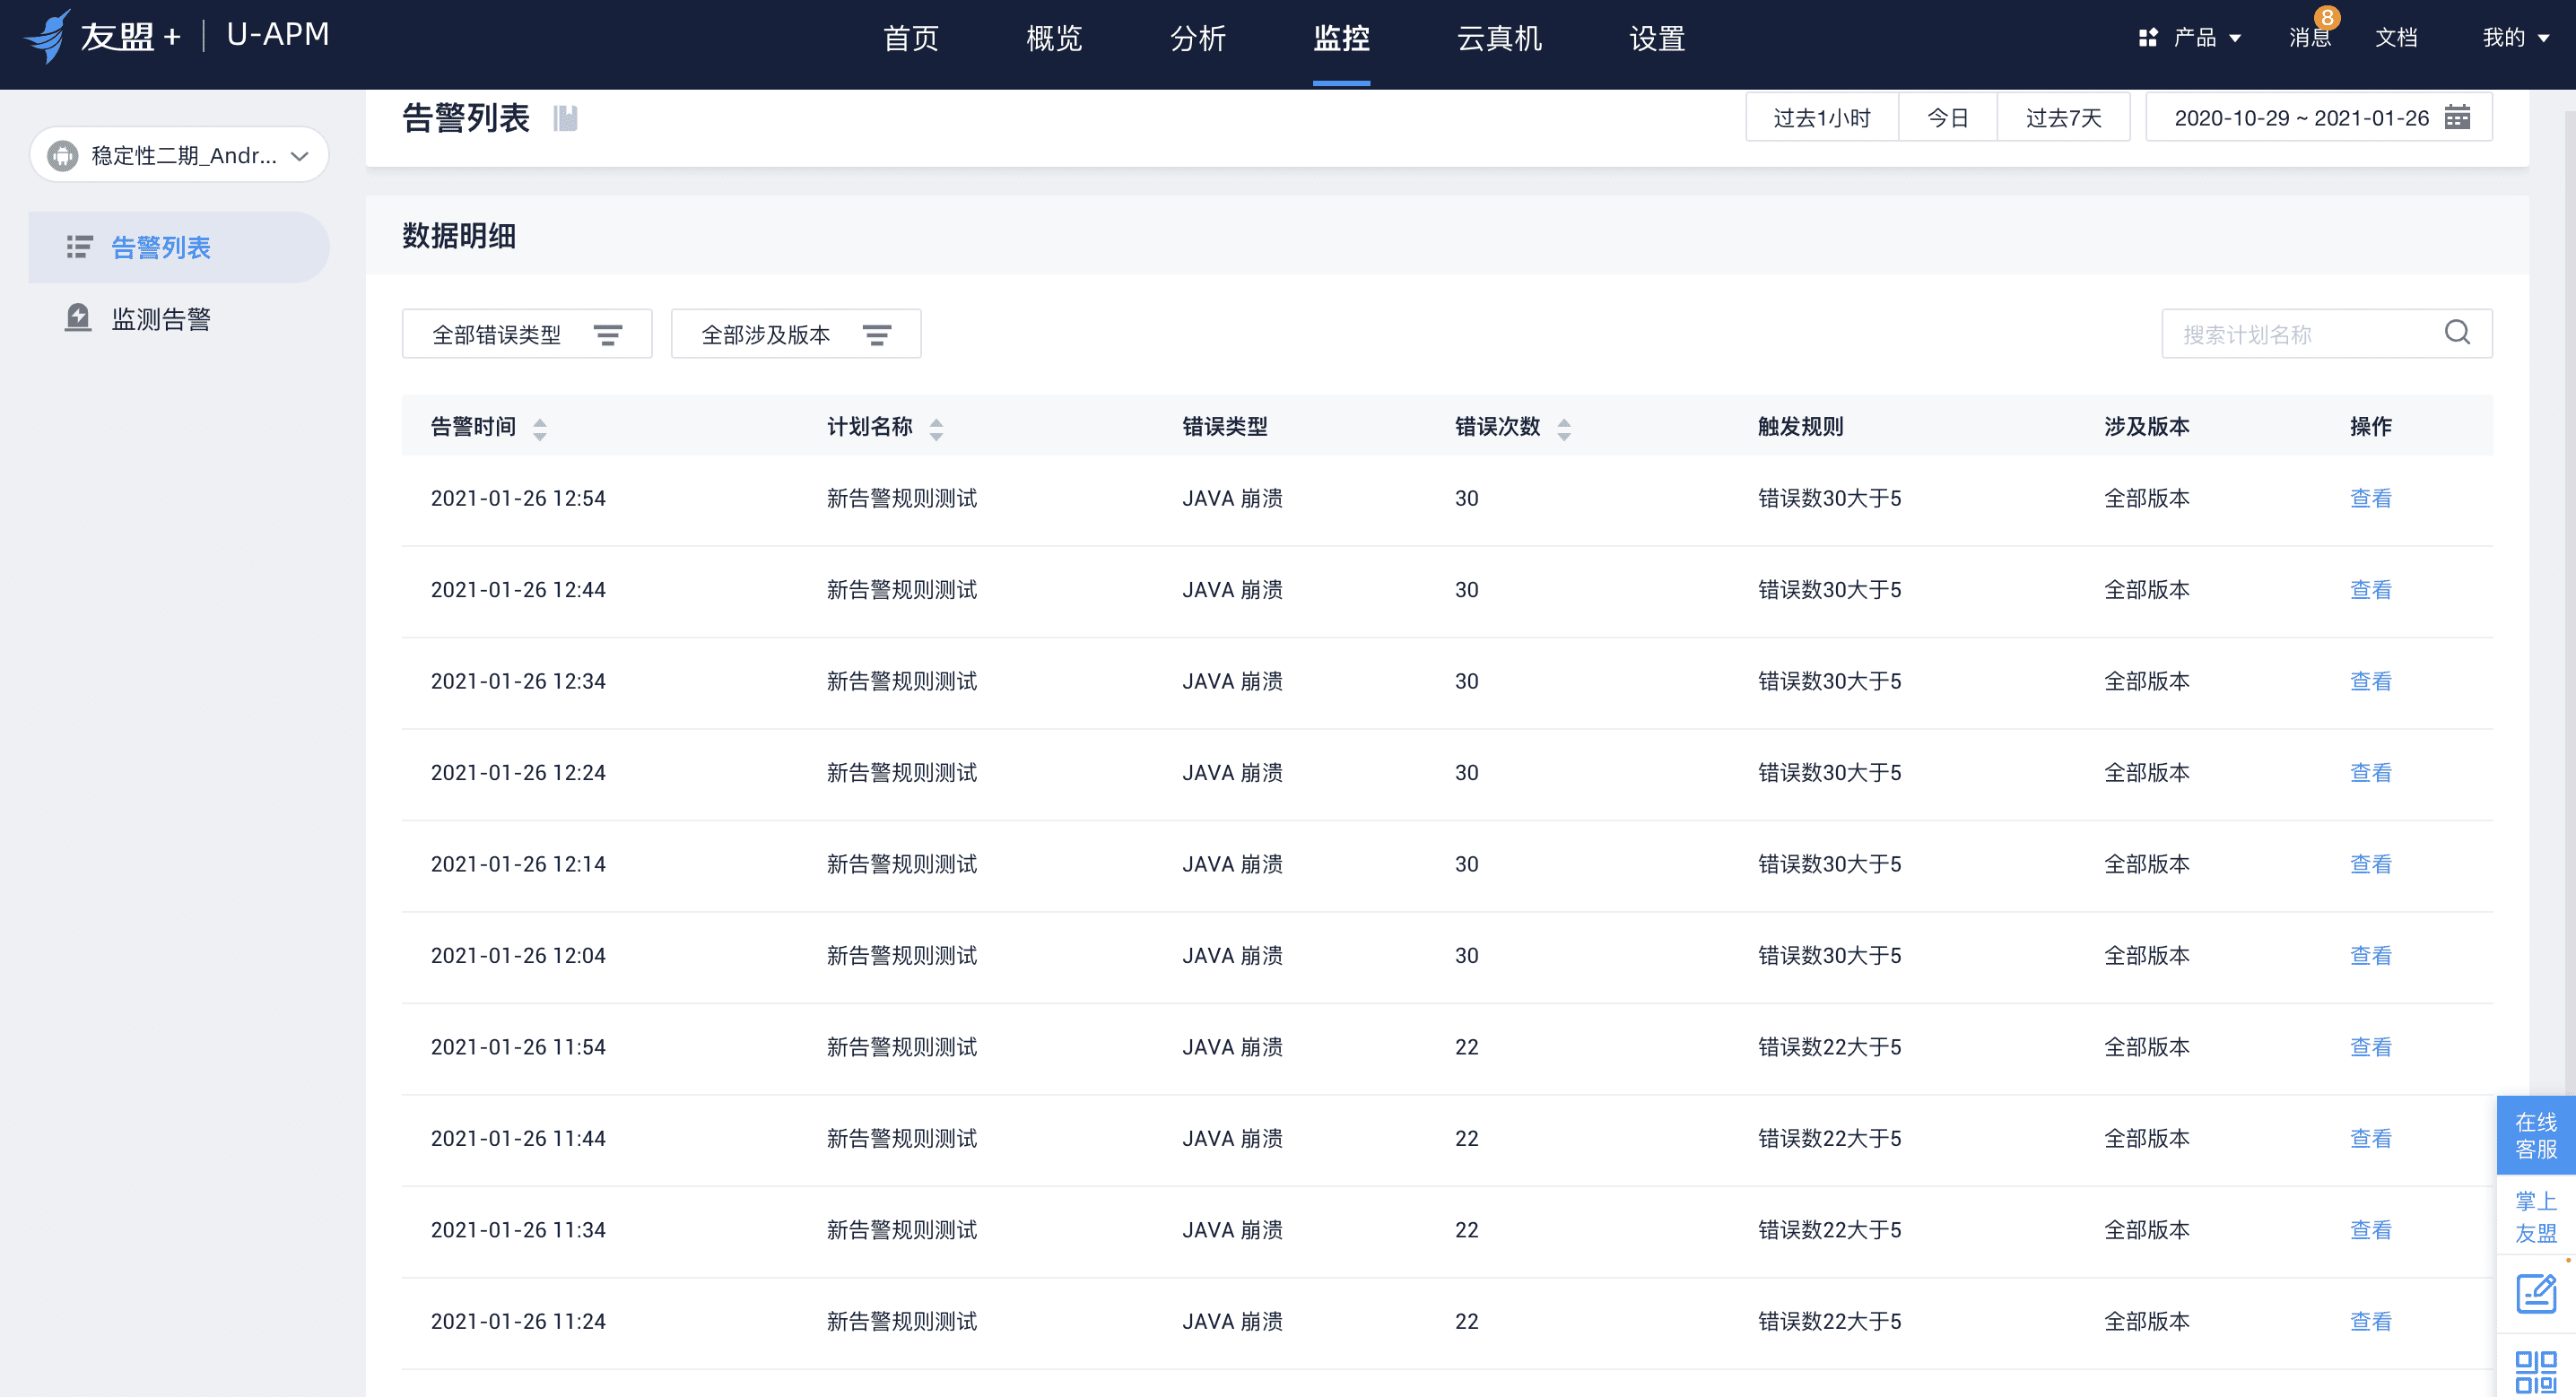The height and width of the screenshot is (1397, 2576).
Task: Open the 设置 tab
Action: point(1657,38)
